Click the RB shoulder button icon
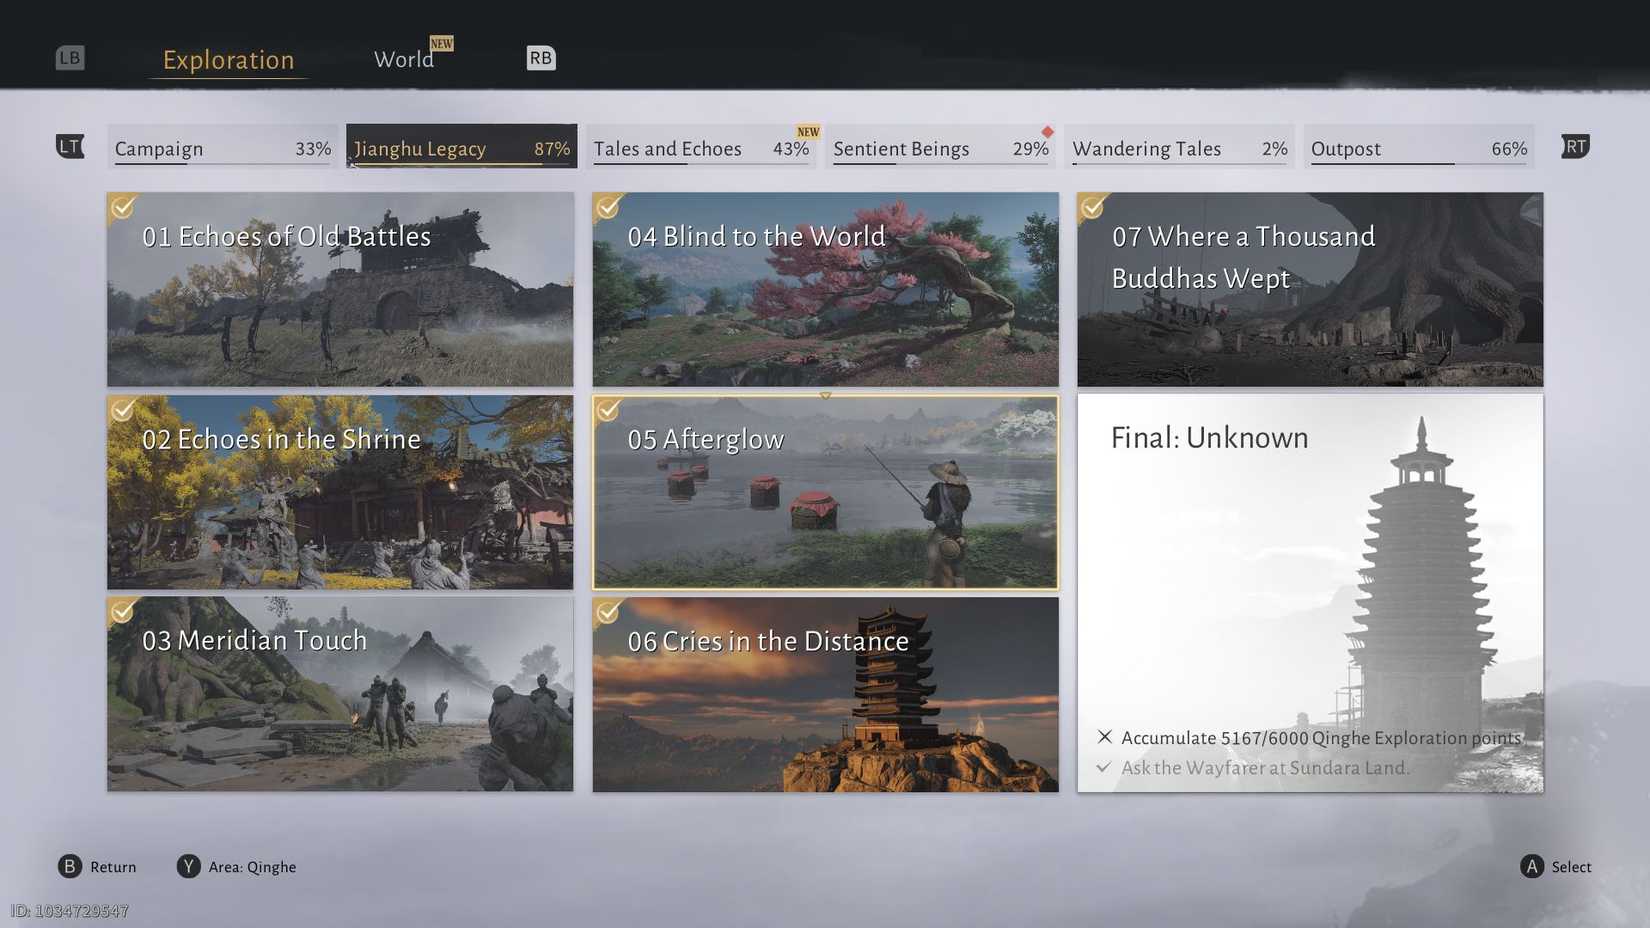1650x928 pixels. (540, 57)
